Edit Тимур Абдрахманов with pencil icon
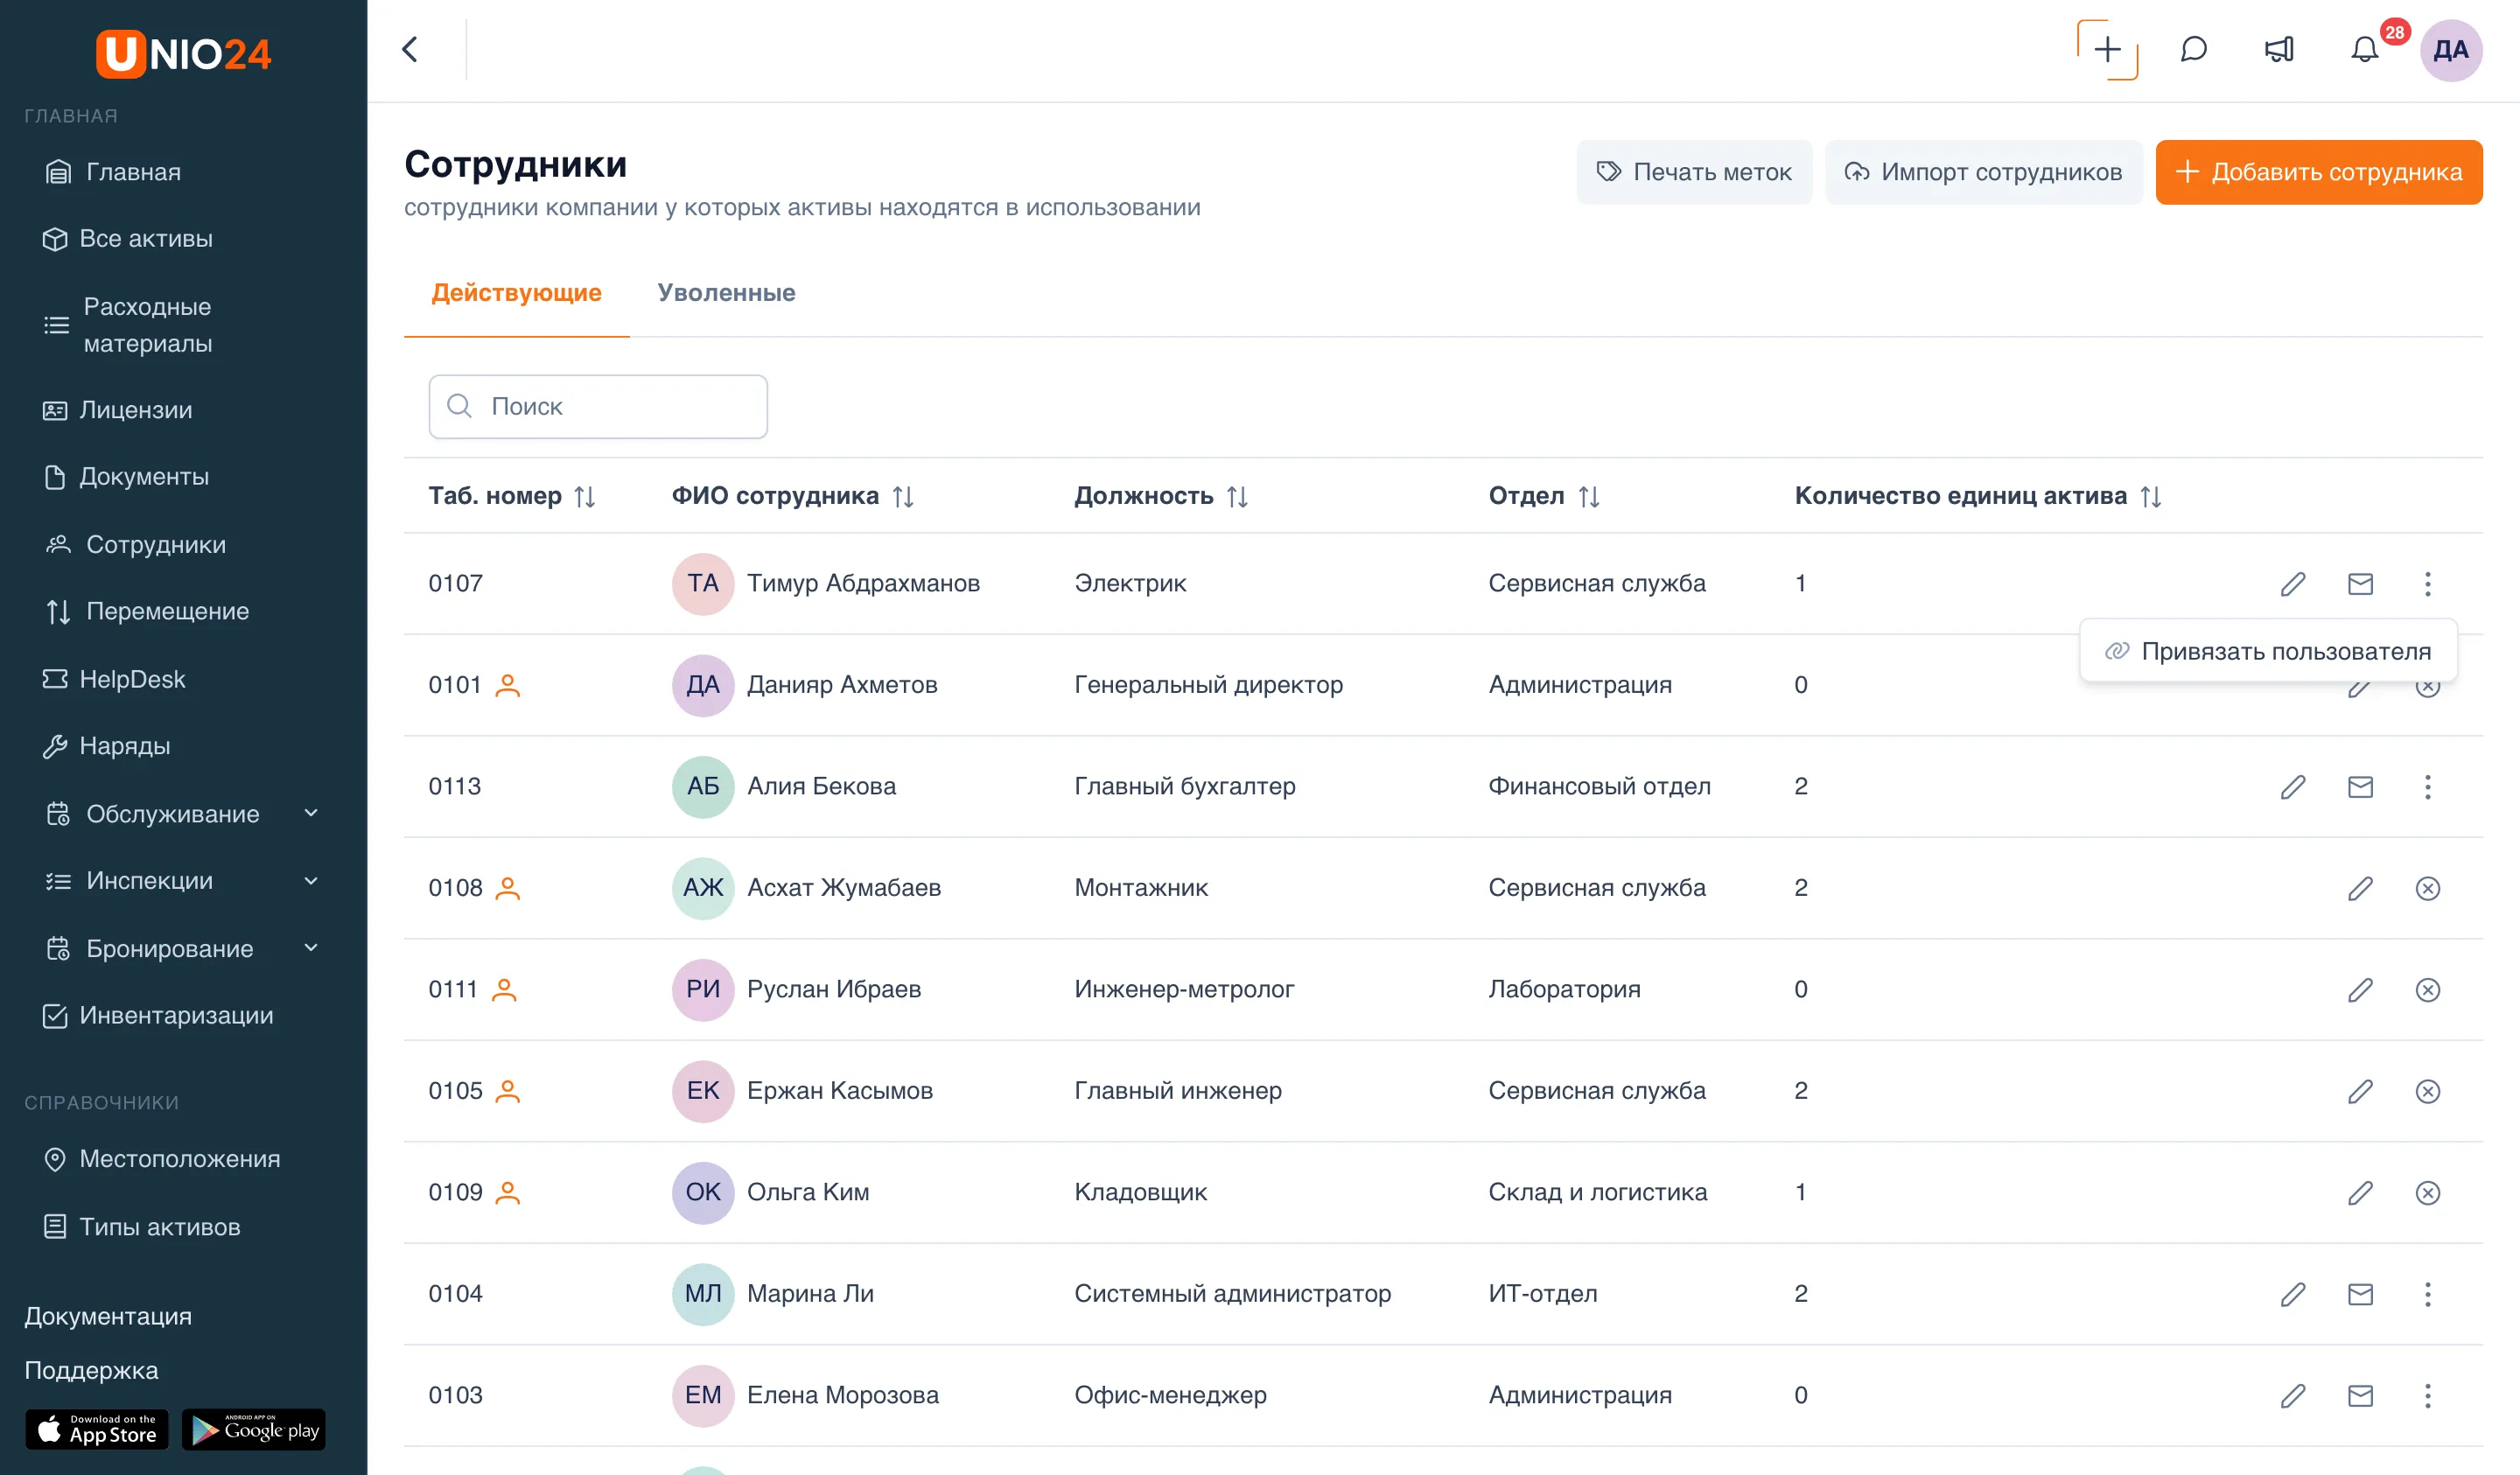 point(2293,584)
